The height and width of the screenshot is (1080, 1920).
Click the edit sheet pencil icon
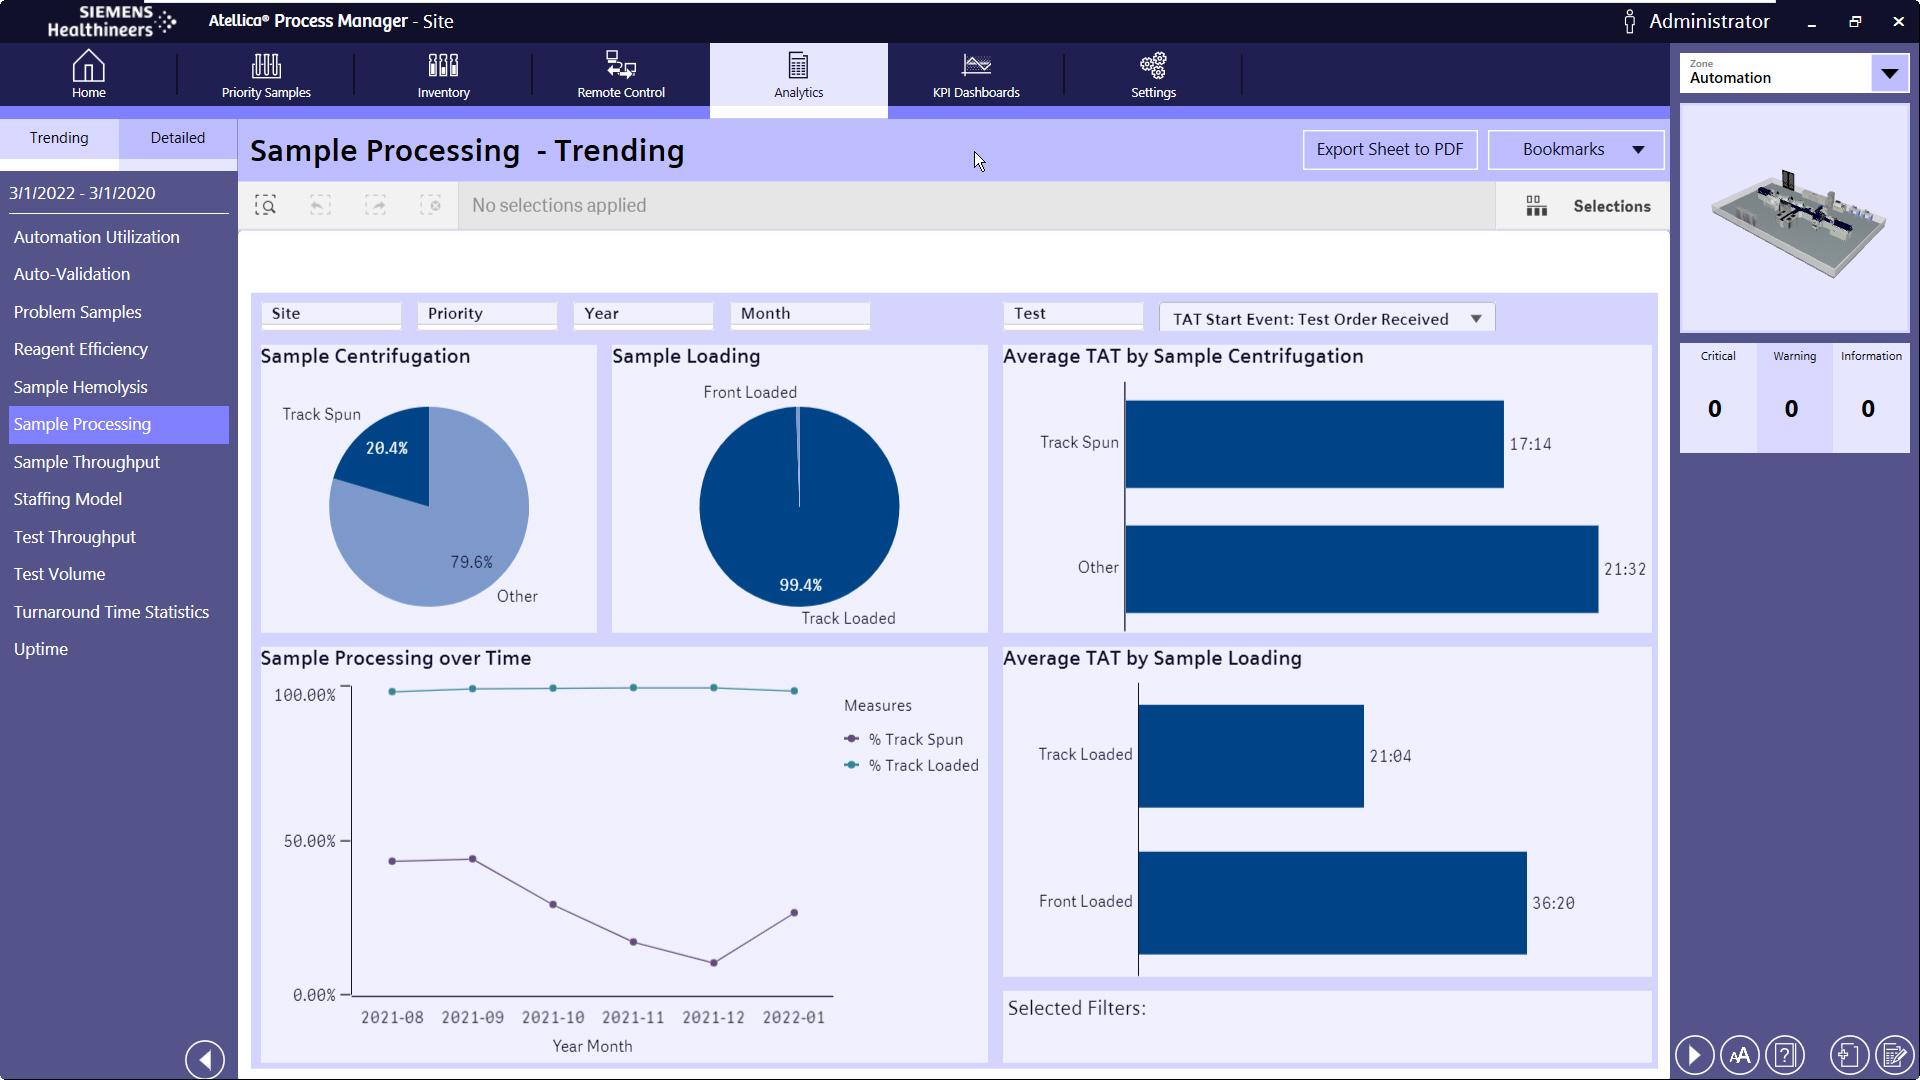(x=1893, y=1055)
